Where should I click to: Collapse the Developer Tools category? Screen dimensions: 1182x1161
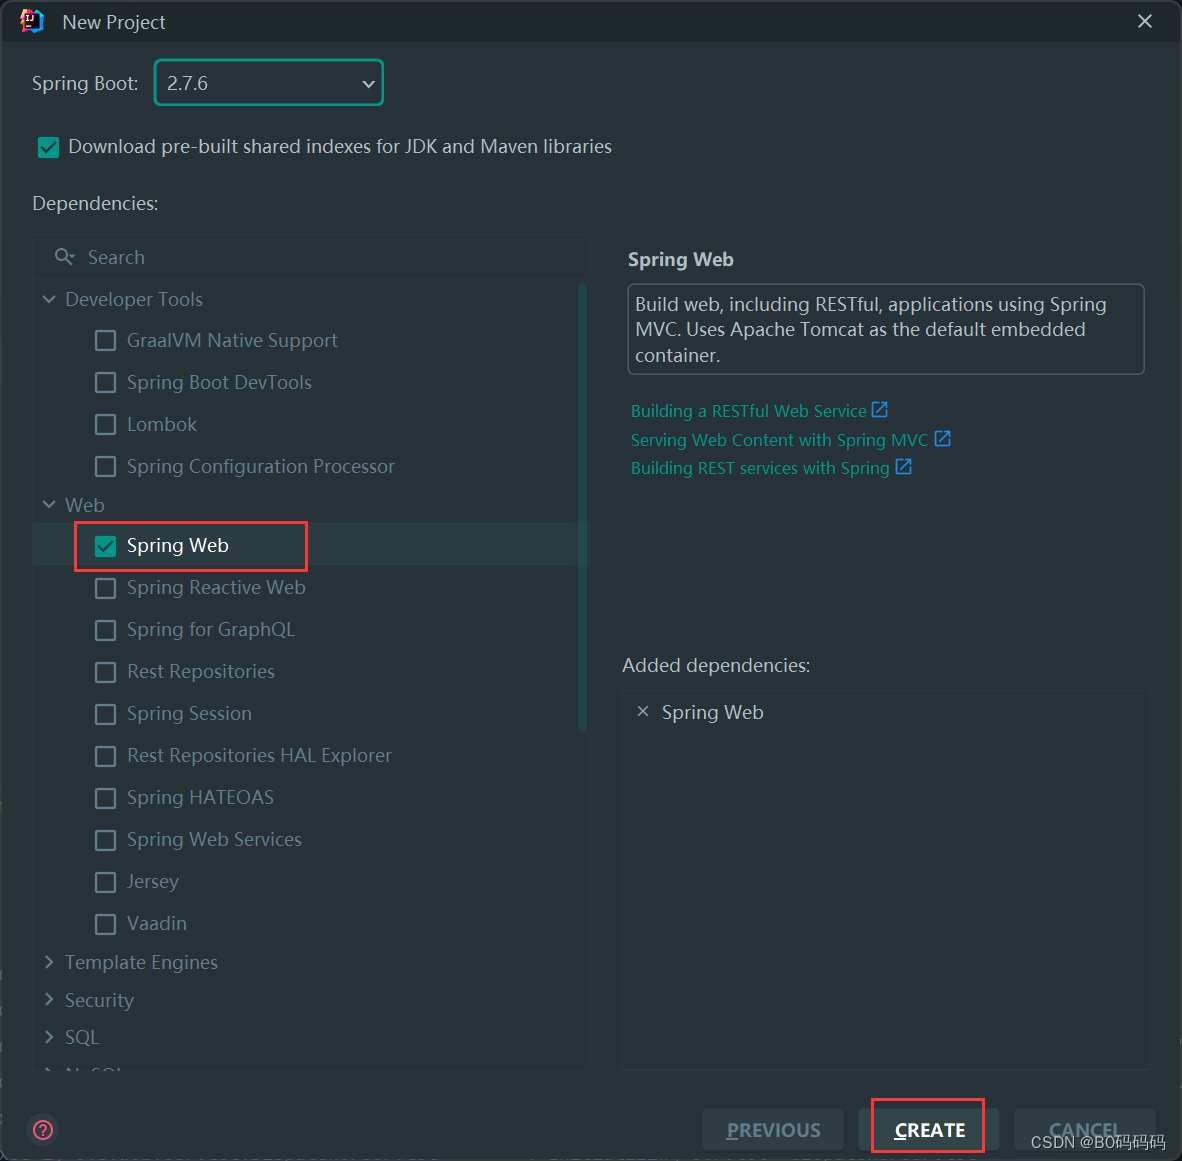[49, 299]
